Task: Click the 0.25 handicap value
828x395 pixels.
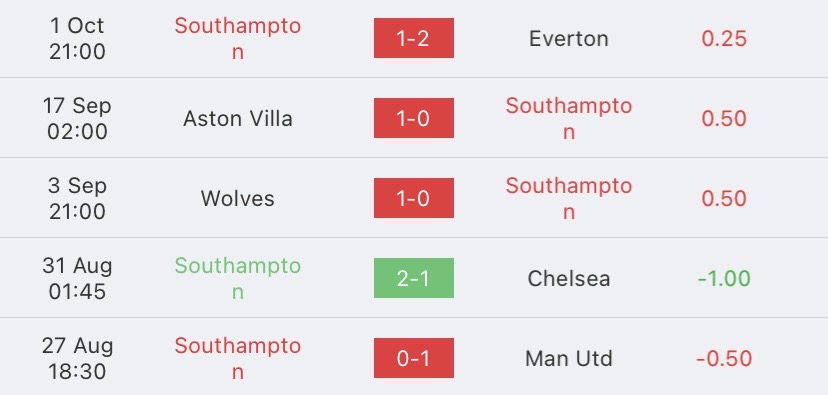Action: 724,39
